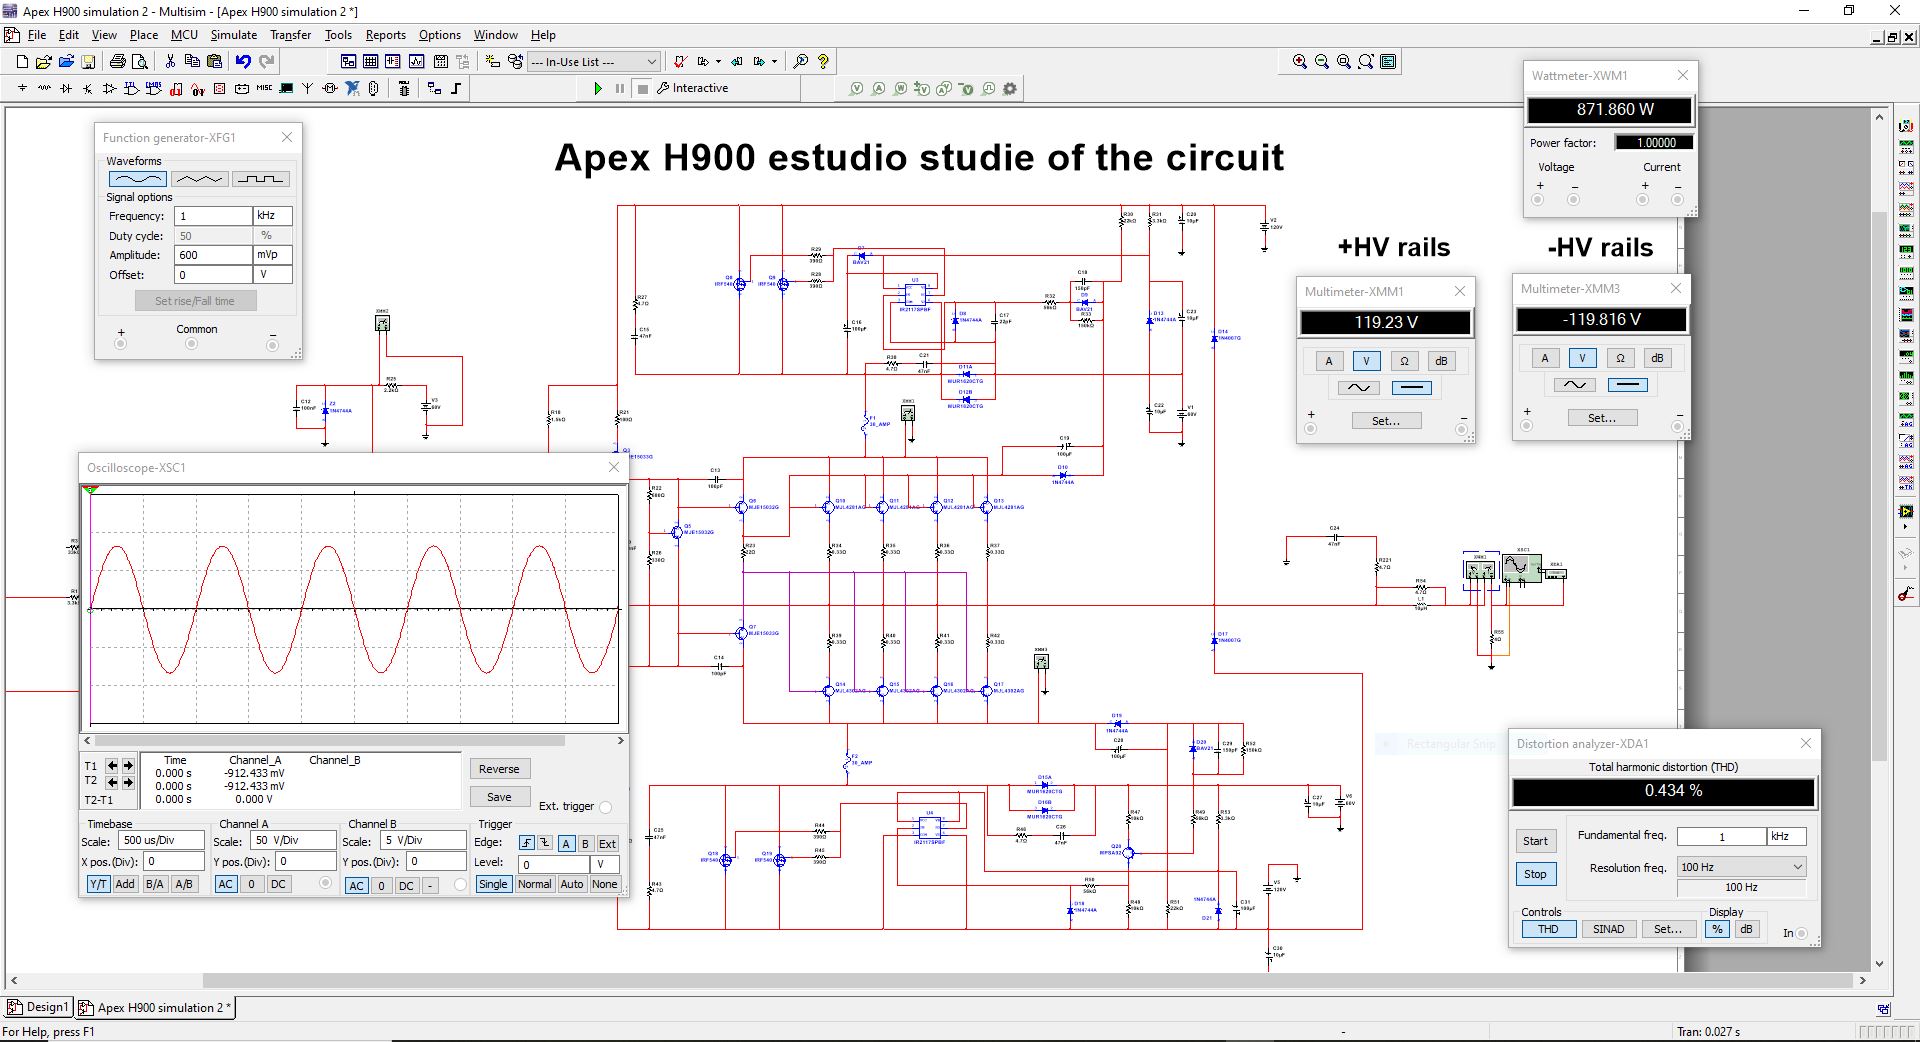
Task: Click the Zoom to area icon
Action: [1344, 61]
